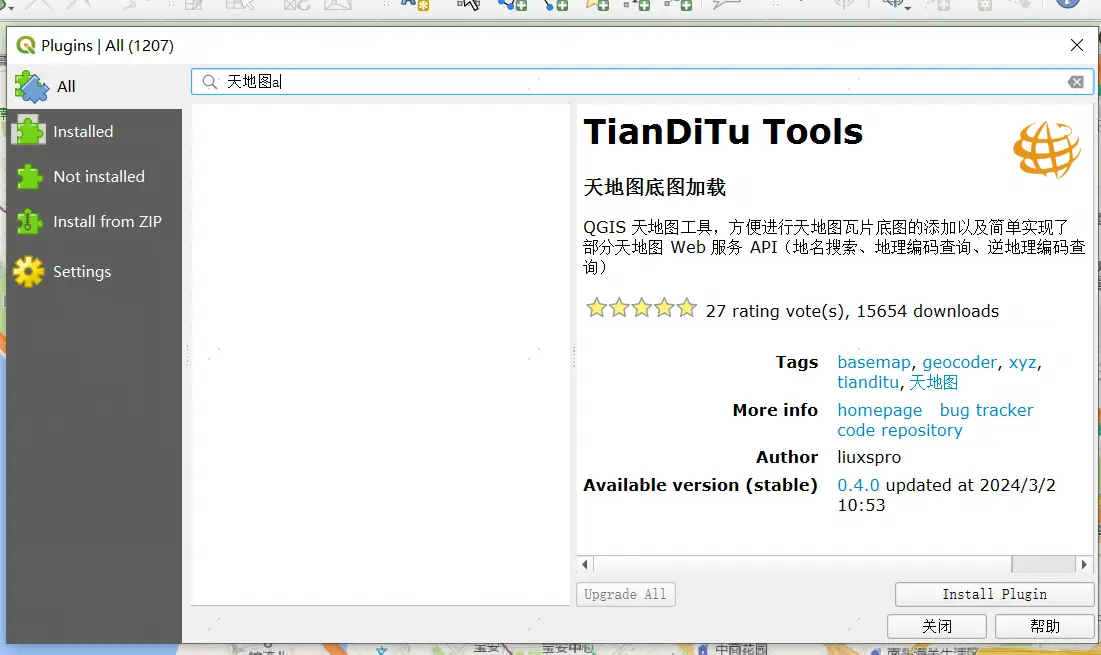Click the Upgrade All button

click(626, 595)
